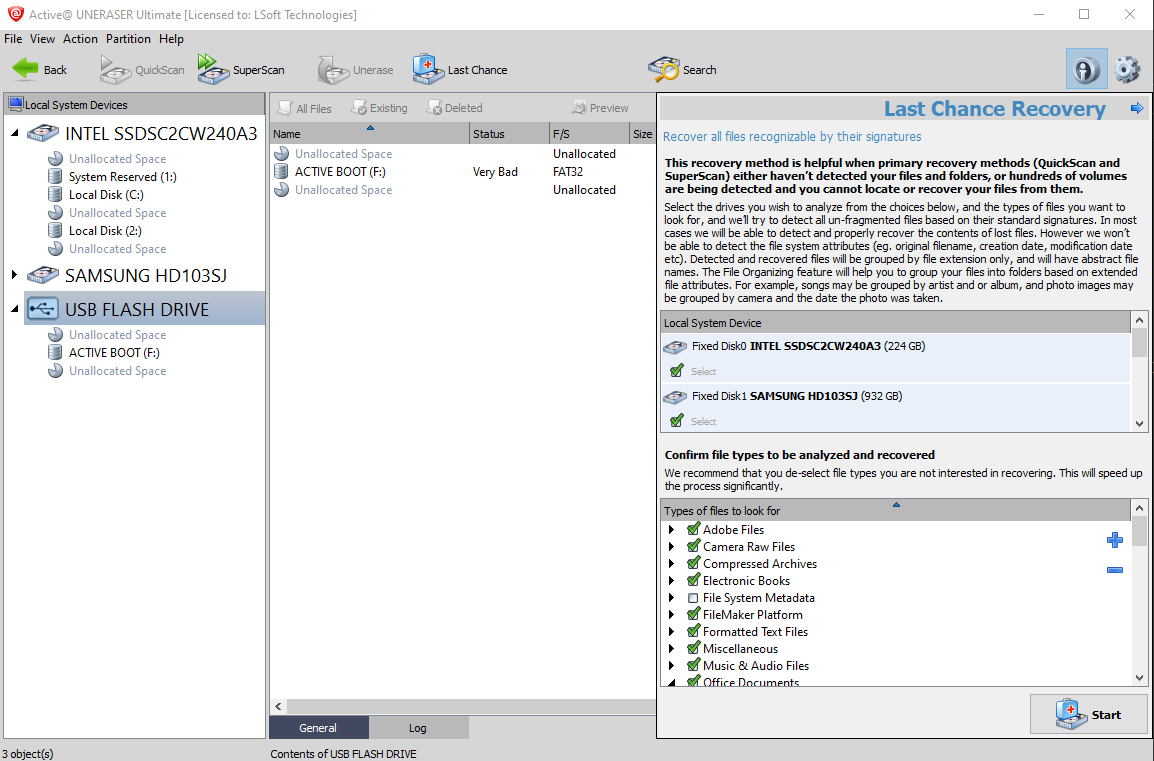Image resolution: width=1154 pixels, height=761 pixels.
Task: Sort list by Size column
Action: point(642,134)
